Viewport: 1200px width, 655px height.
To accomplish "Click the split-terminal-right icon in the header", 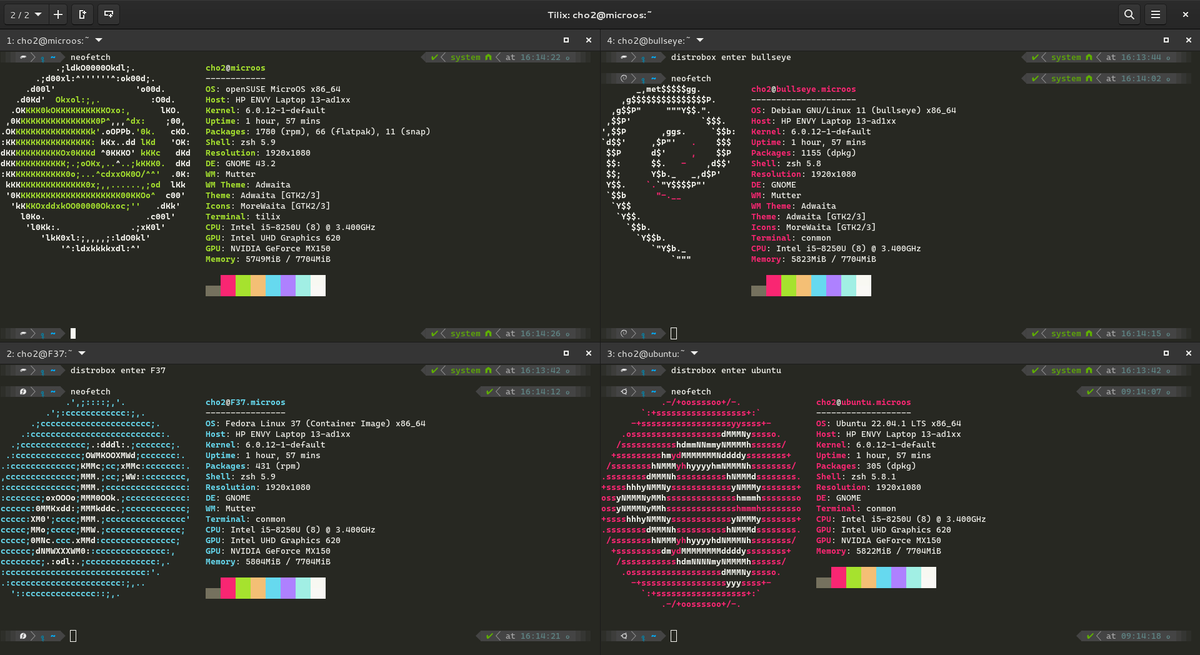I will click(x=82, y=14).
